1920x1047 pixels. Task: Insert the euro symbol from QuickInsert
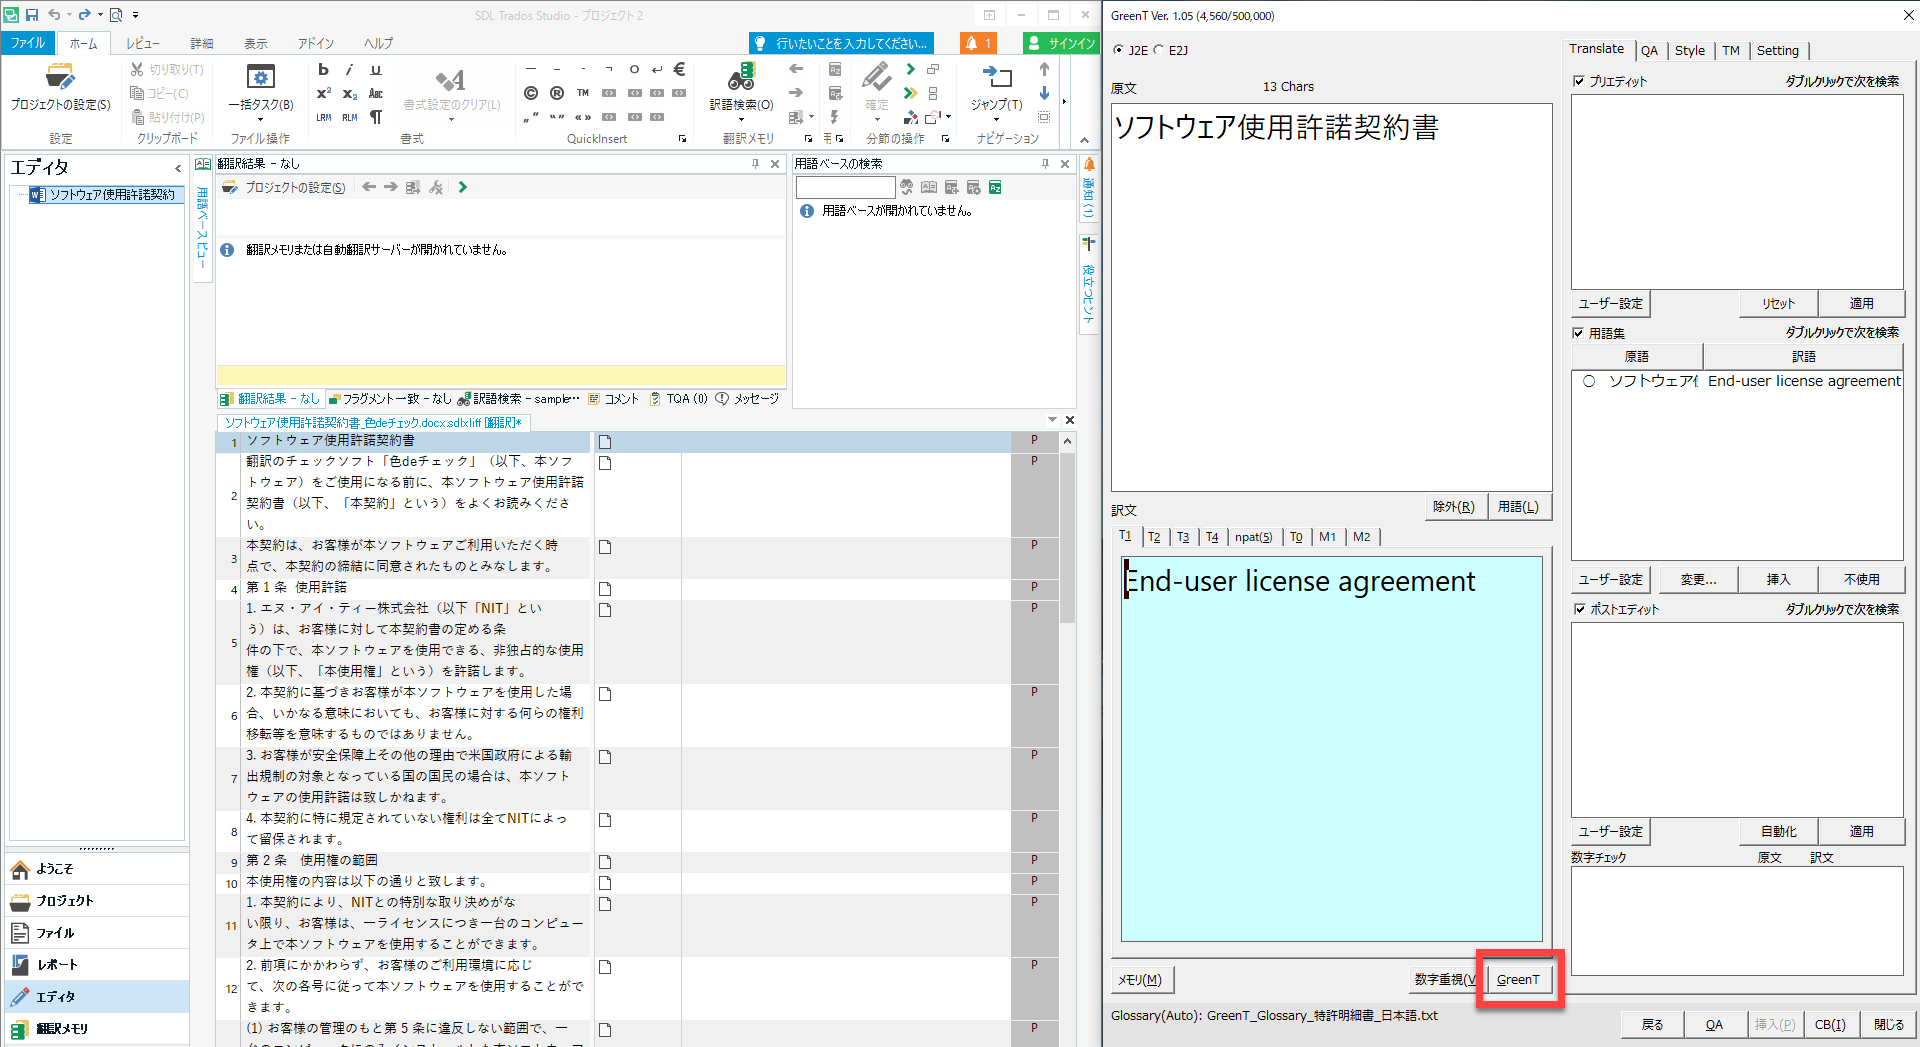(x=679, y=70)
